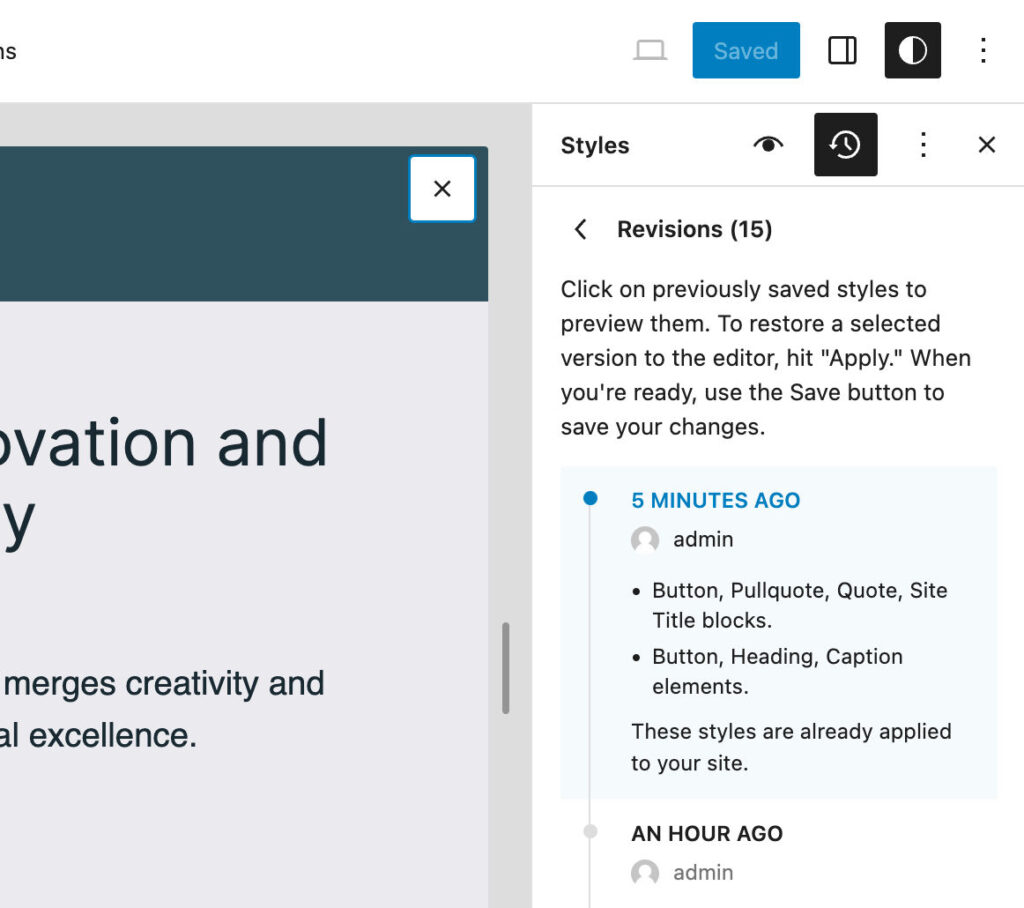Viewport: 1024px width, 908px height.
Task: Open the Styles panel options menu
Action: (923, 144)
